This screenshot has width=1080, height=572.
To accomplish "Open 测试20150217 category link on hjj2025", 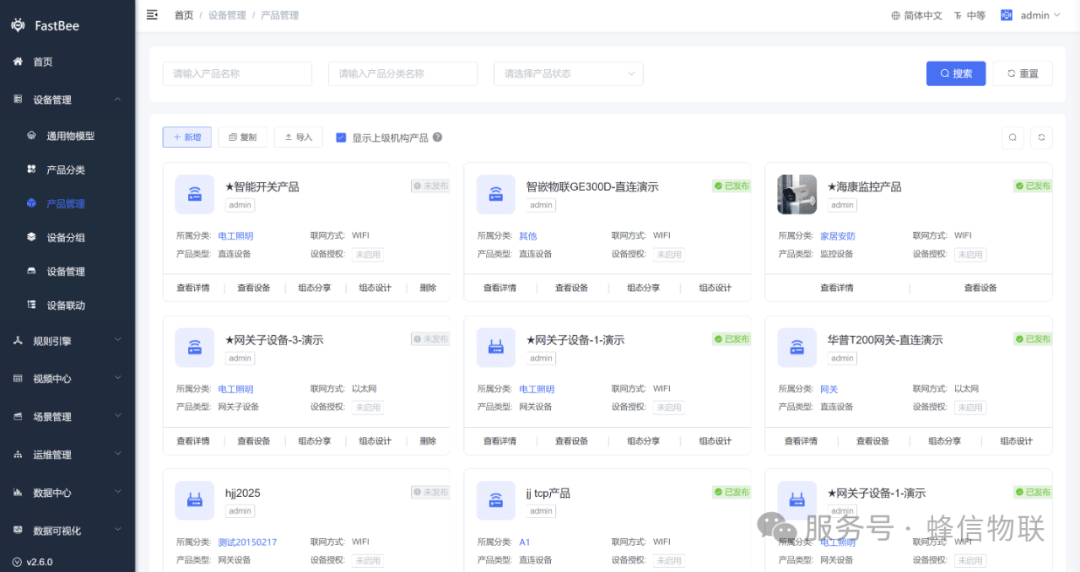I will point(247,542).
